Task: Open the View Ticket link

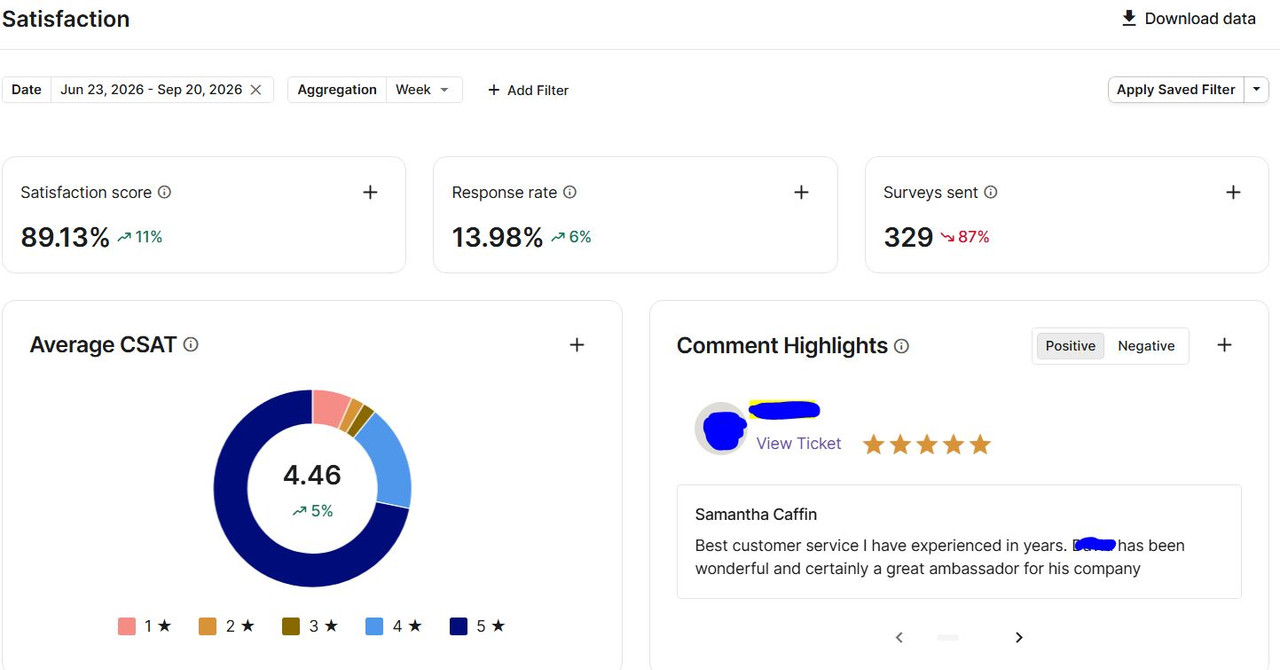Action: [799, 443]
